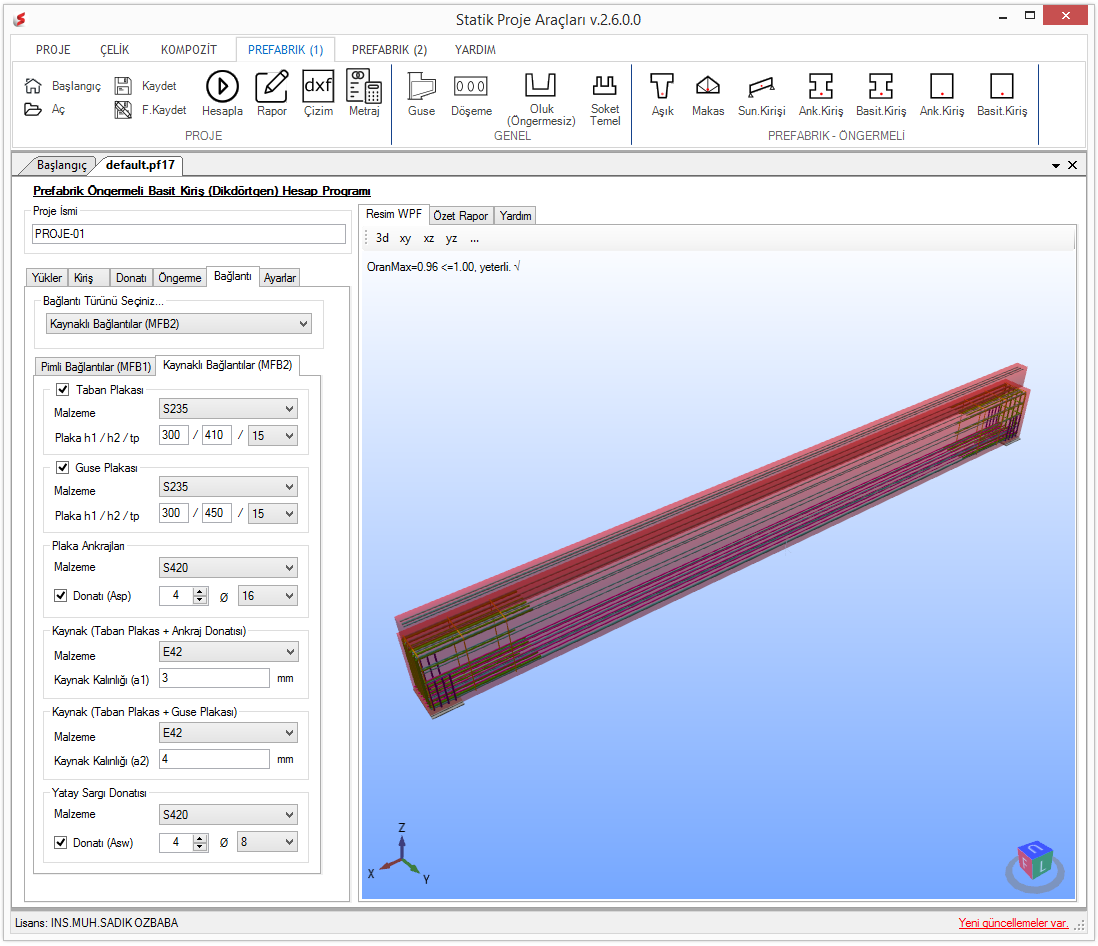Open the Özet Rapor tab
Screen dimensions: 1098x946
pyautogui.click(x=461, y=216)
